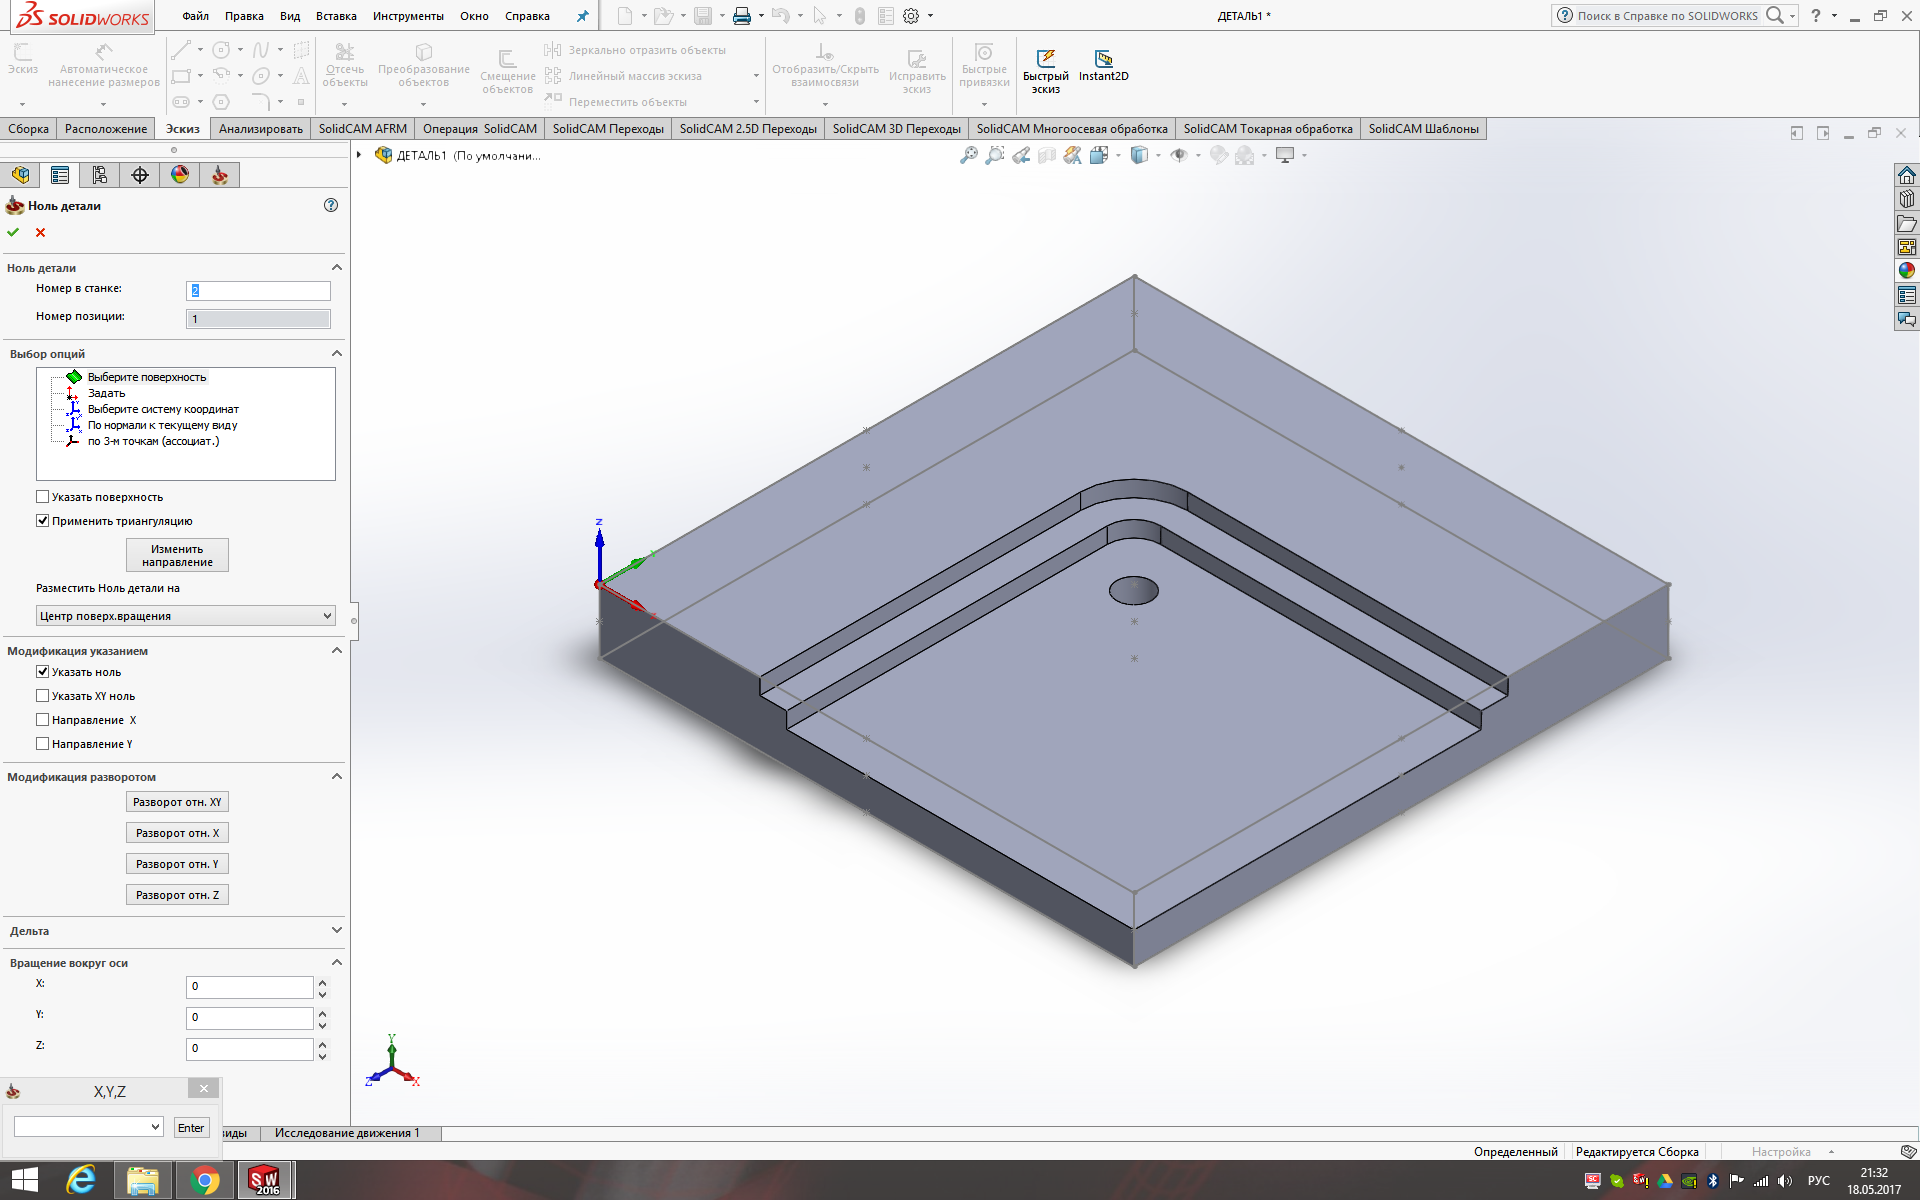Check the Указать XY ноль option
1920x1200 pixels.
click(x=43, y=696)
